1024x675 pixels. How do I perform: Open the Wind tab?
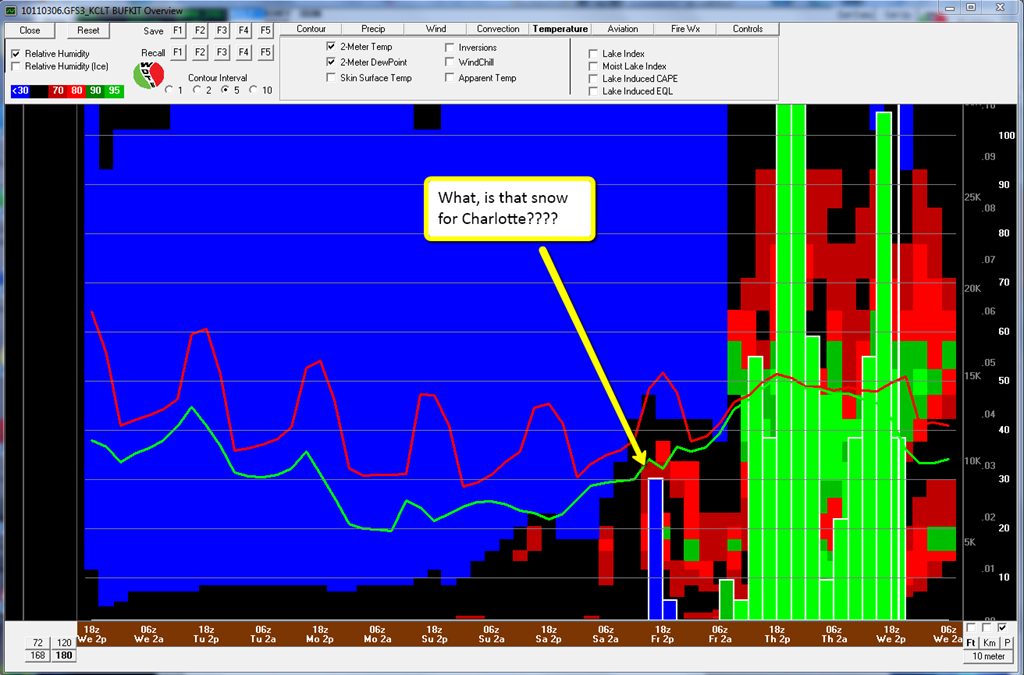(x=436, y=29)
